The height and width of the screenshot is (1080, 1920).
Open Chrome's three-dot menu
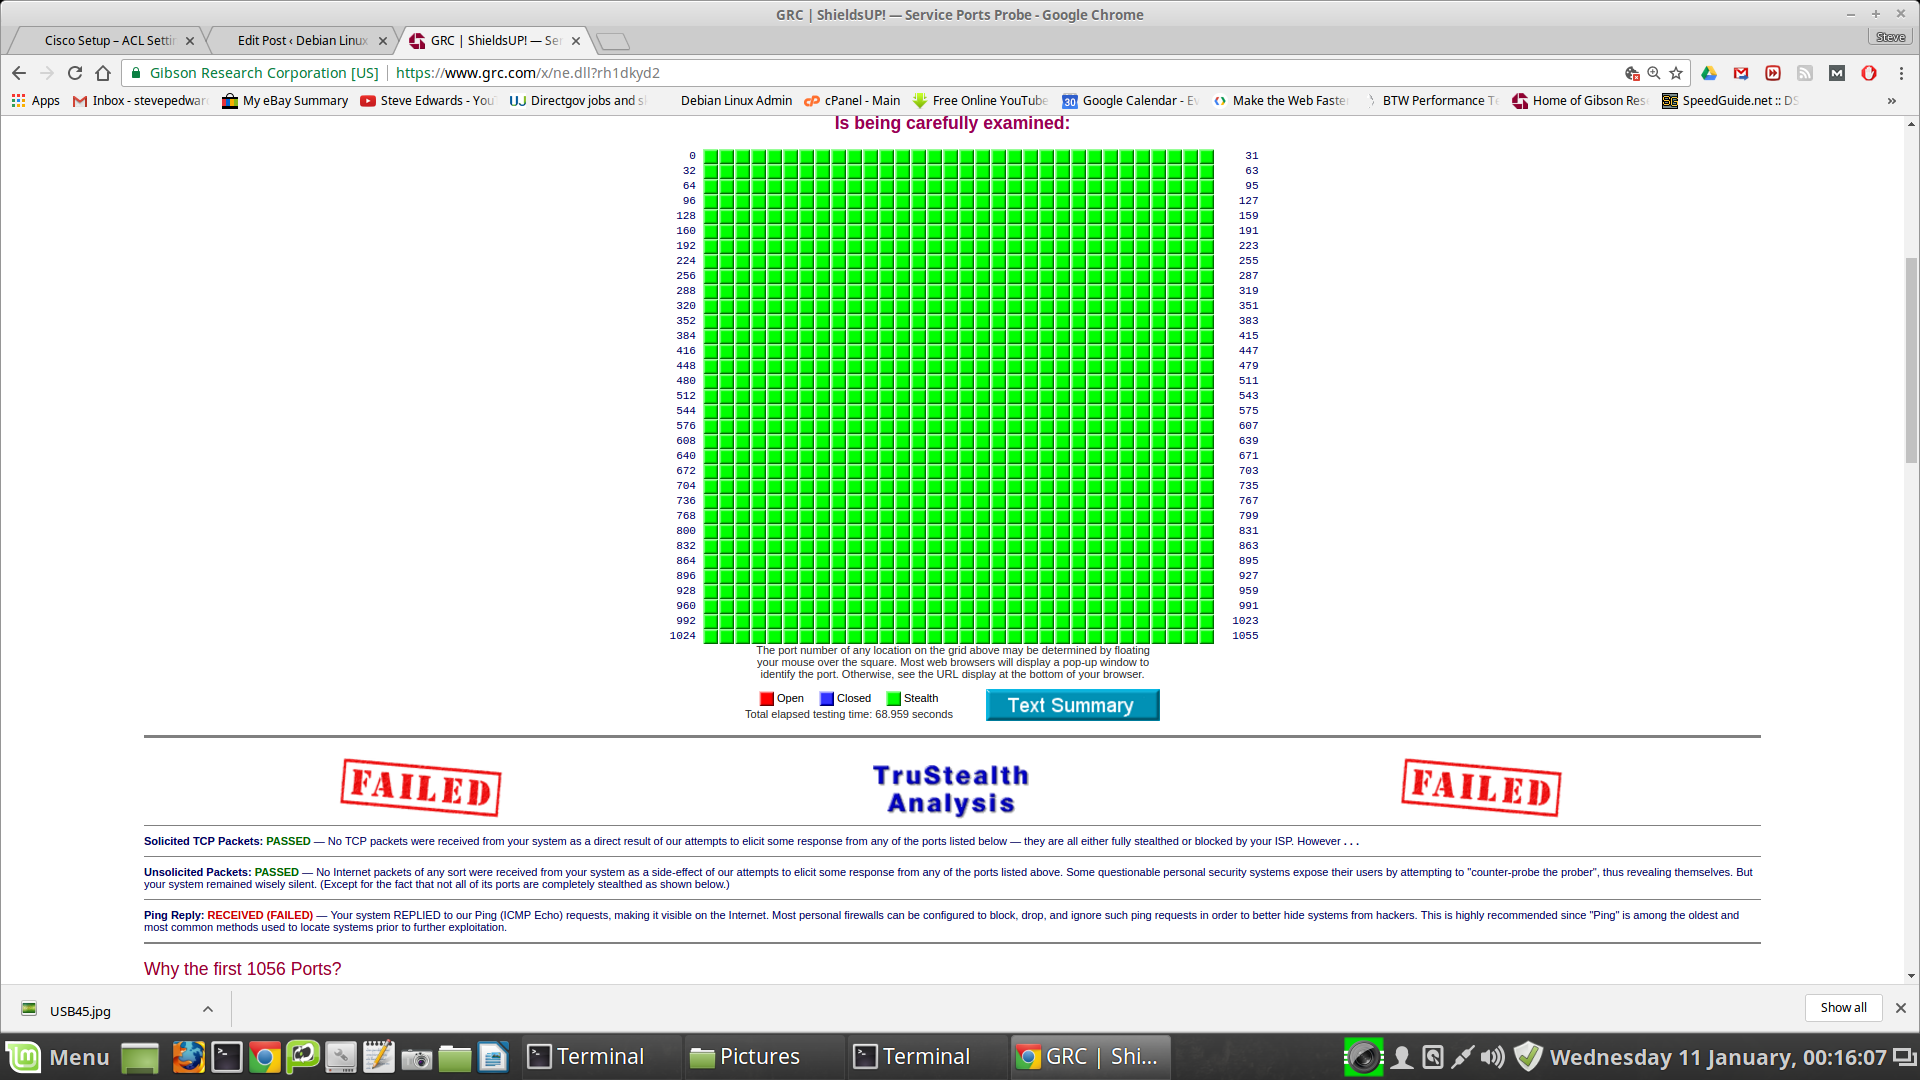point(1901,73)
